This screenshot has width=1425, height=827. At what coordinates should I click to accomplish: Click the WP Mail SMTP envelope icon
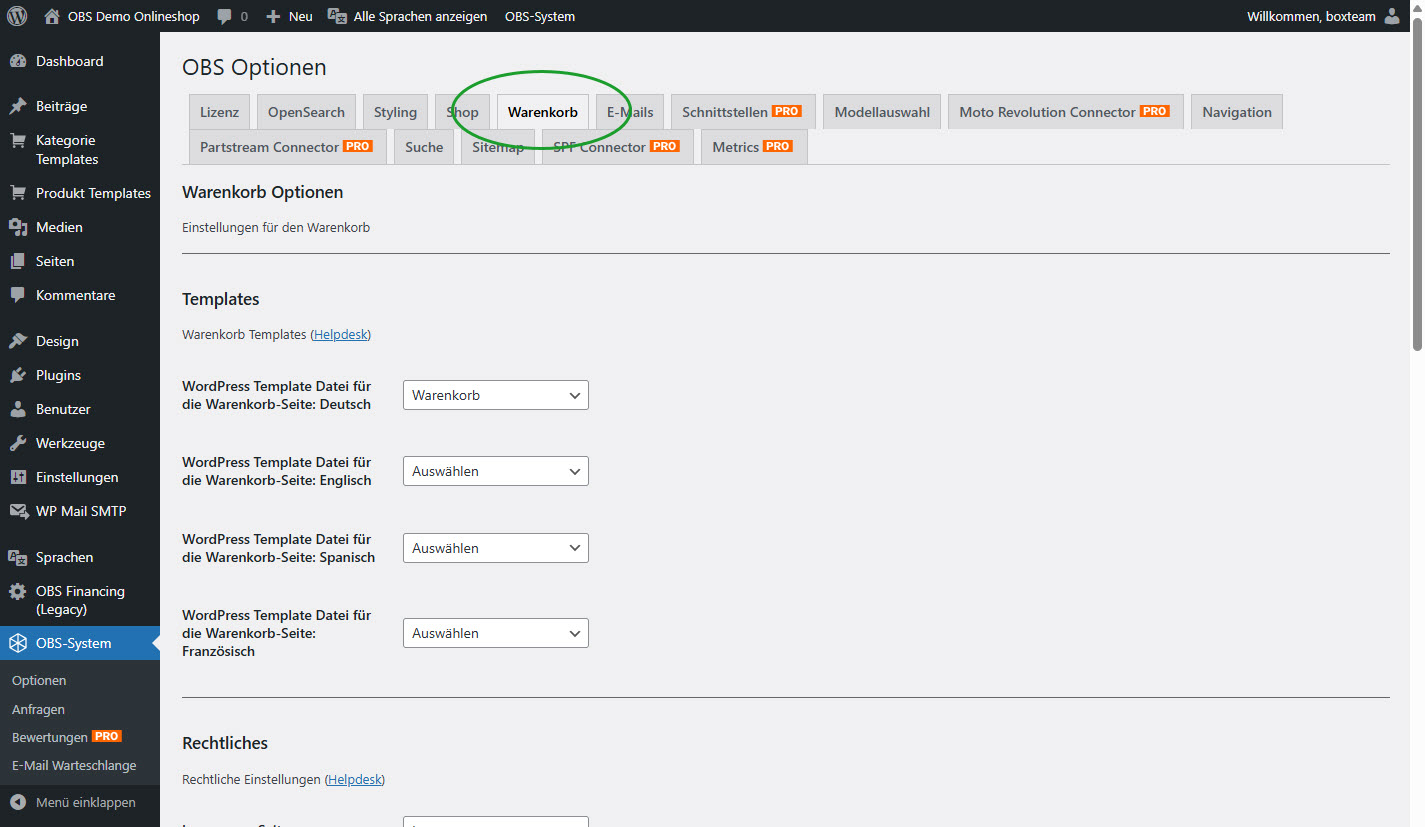coord(18,511)
